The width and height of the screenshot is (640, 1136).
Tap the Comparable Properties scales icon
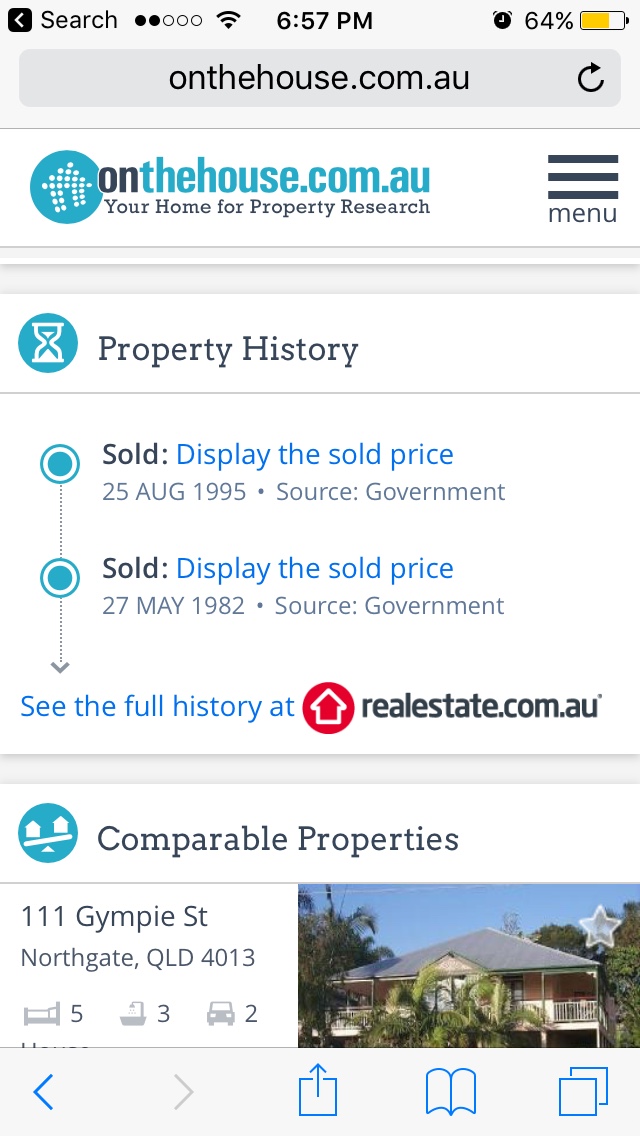[x=48, y=834]
